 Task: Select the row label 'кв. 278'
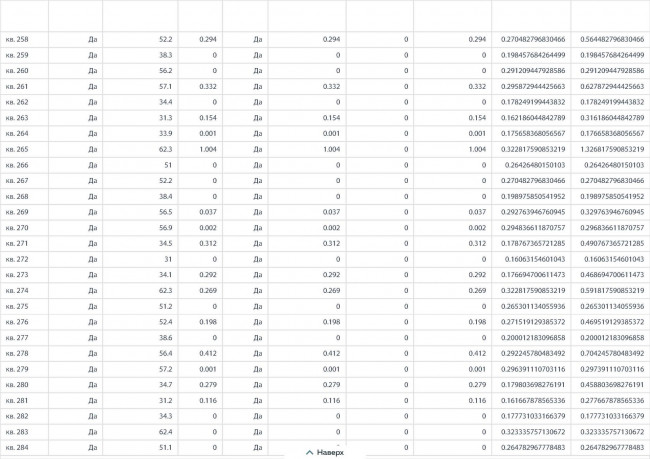pyautogui.click(x=17, y=353)
